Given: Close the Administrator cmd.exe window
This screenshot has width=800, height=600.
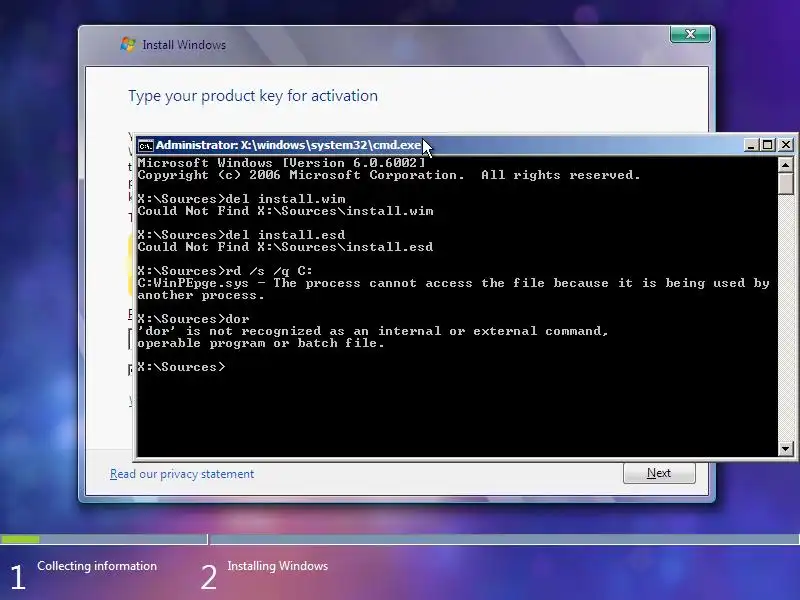Looking at the screenshot, I should pos(786,145).
